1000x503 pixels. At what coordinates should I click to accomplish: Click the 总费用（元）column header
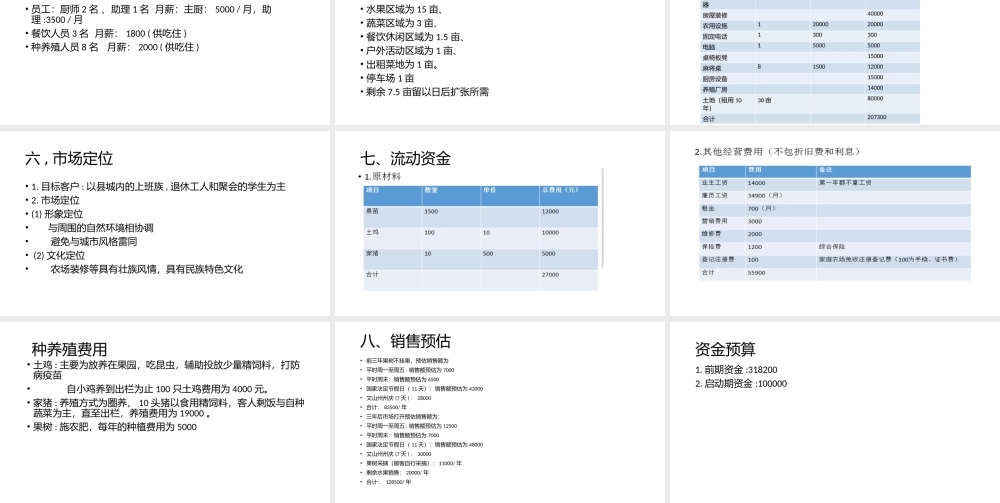(560, 190)
